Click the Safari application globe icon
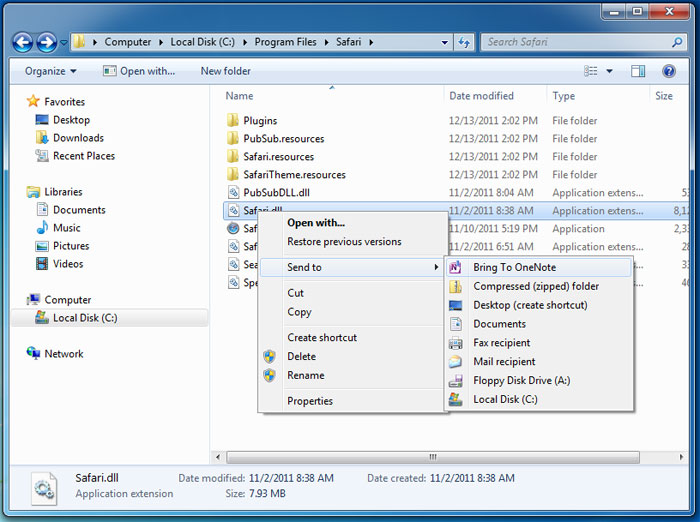Viewport: 700px width, 522px height. 233,229
